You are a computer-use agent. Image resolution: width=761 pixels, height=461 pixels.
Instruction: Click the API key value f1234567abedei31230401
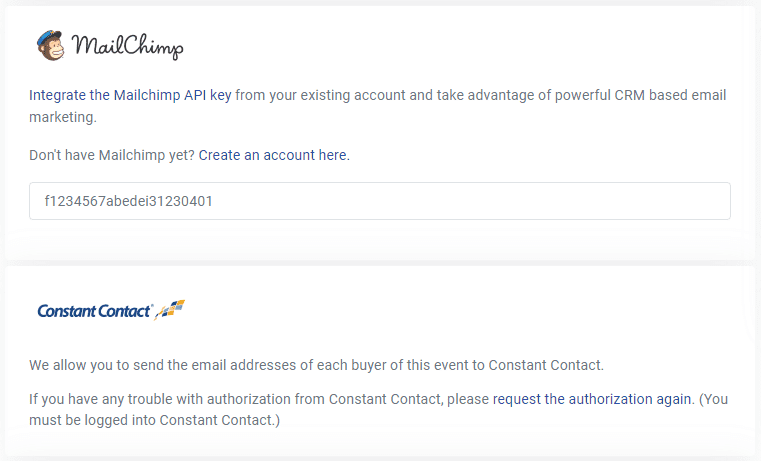pos(128,201)
